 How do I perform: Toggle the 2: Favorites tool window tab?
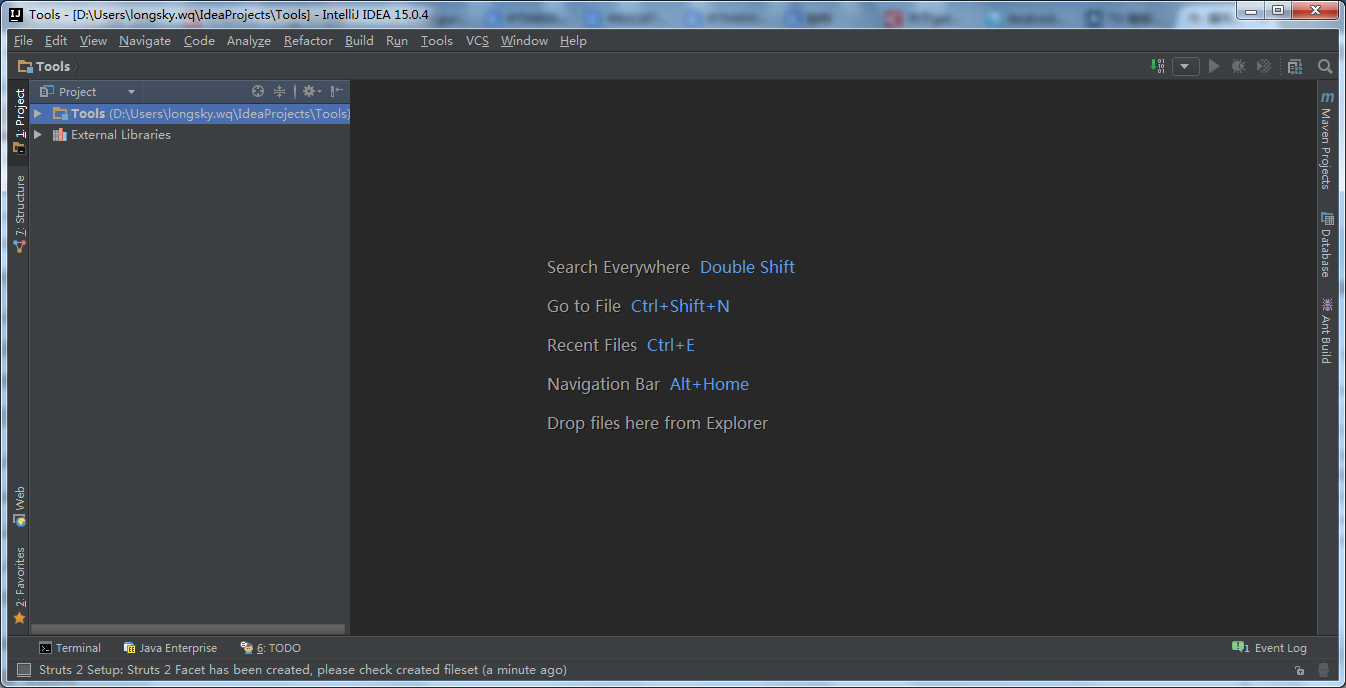19,586
